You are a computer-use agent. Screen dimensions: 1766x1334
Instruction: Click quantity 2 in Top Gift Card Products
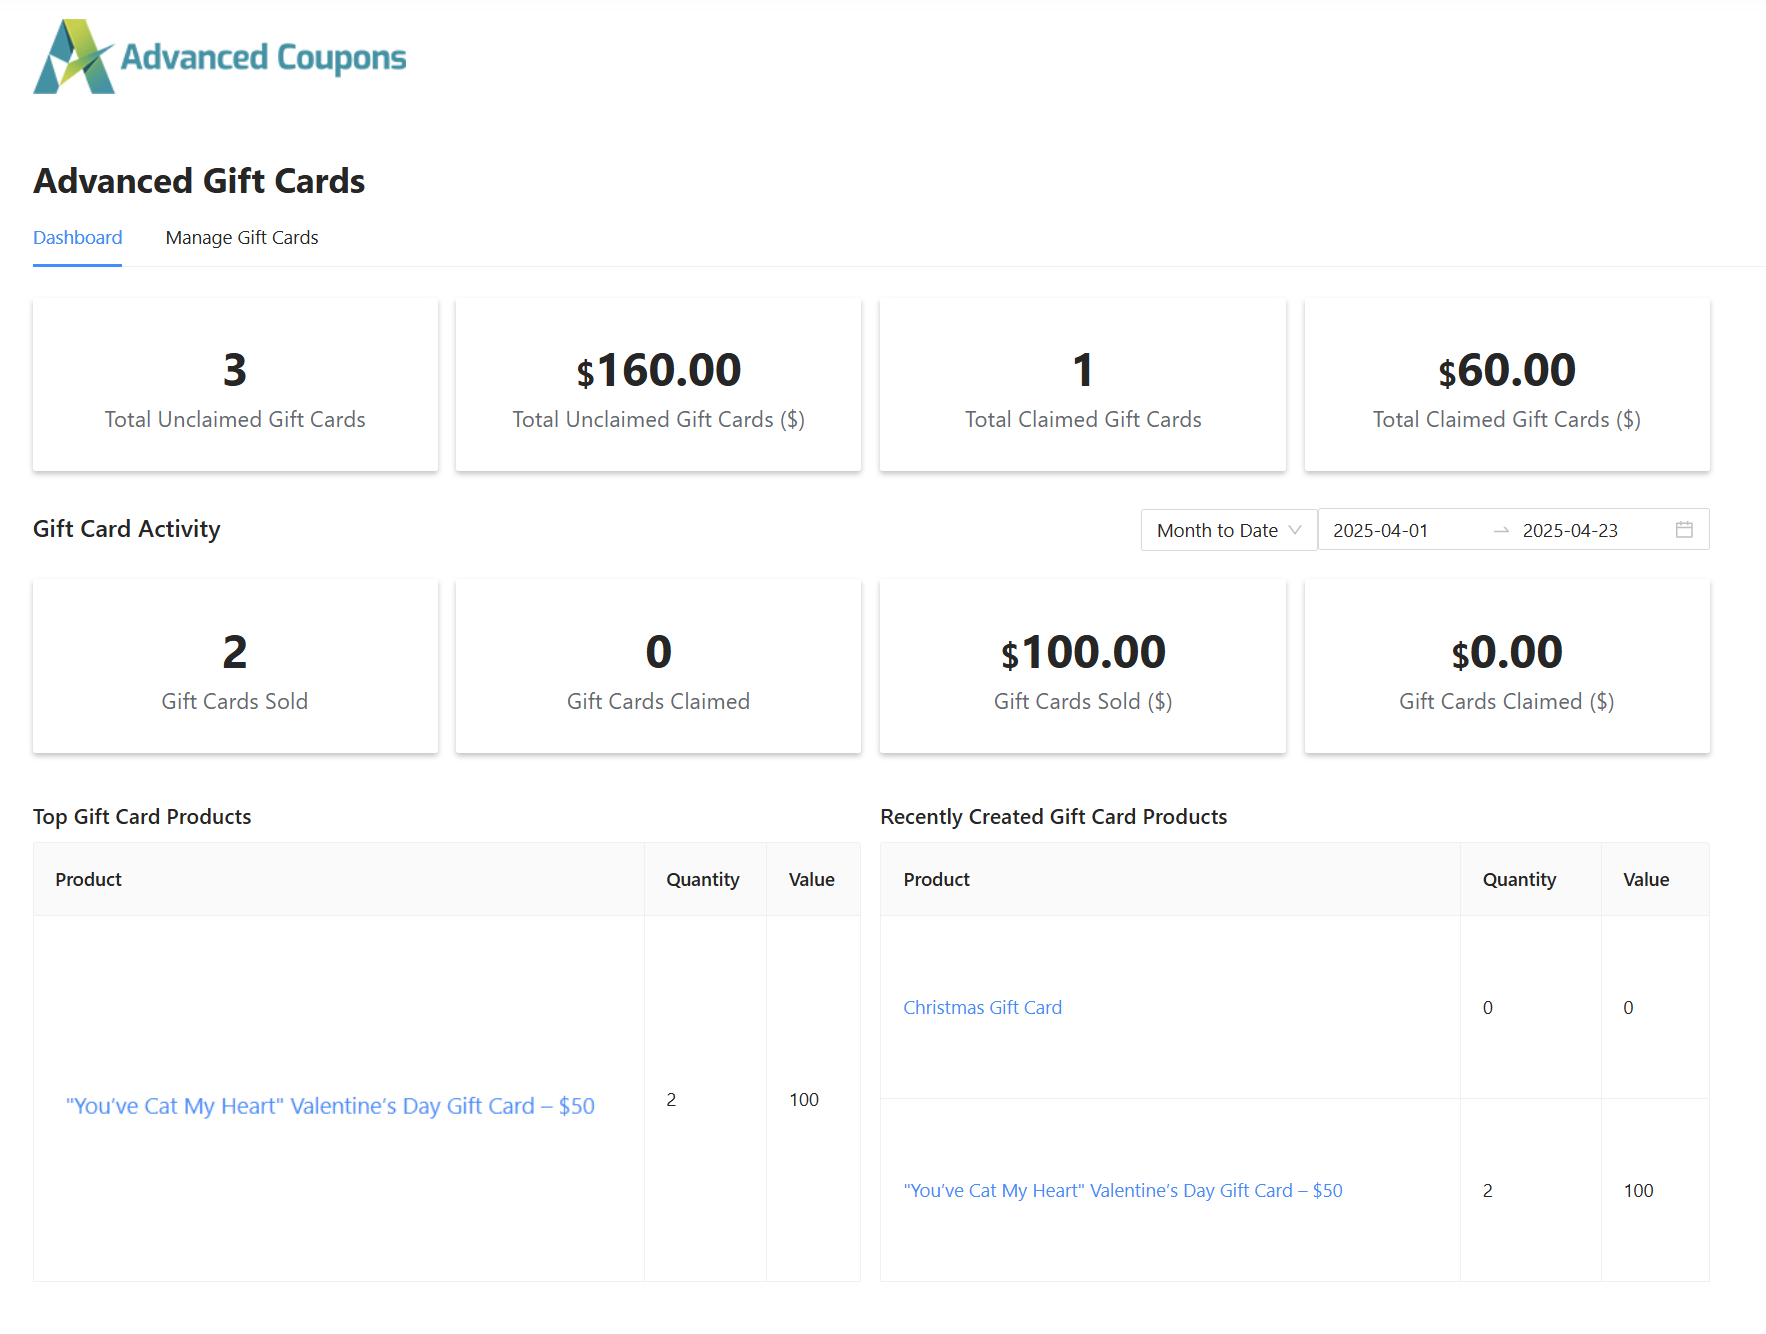pos(671,1100)
